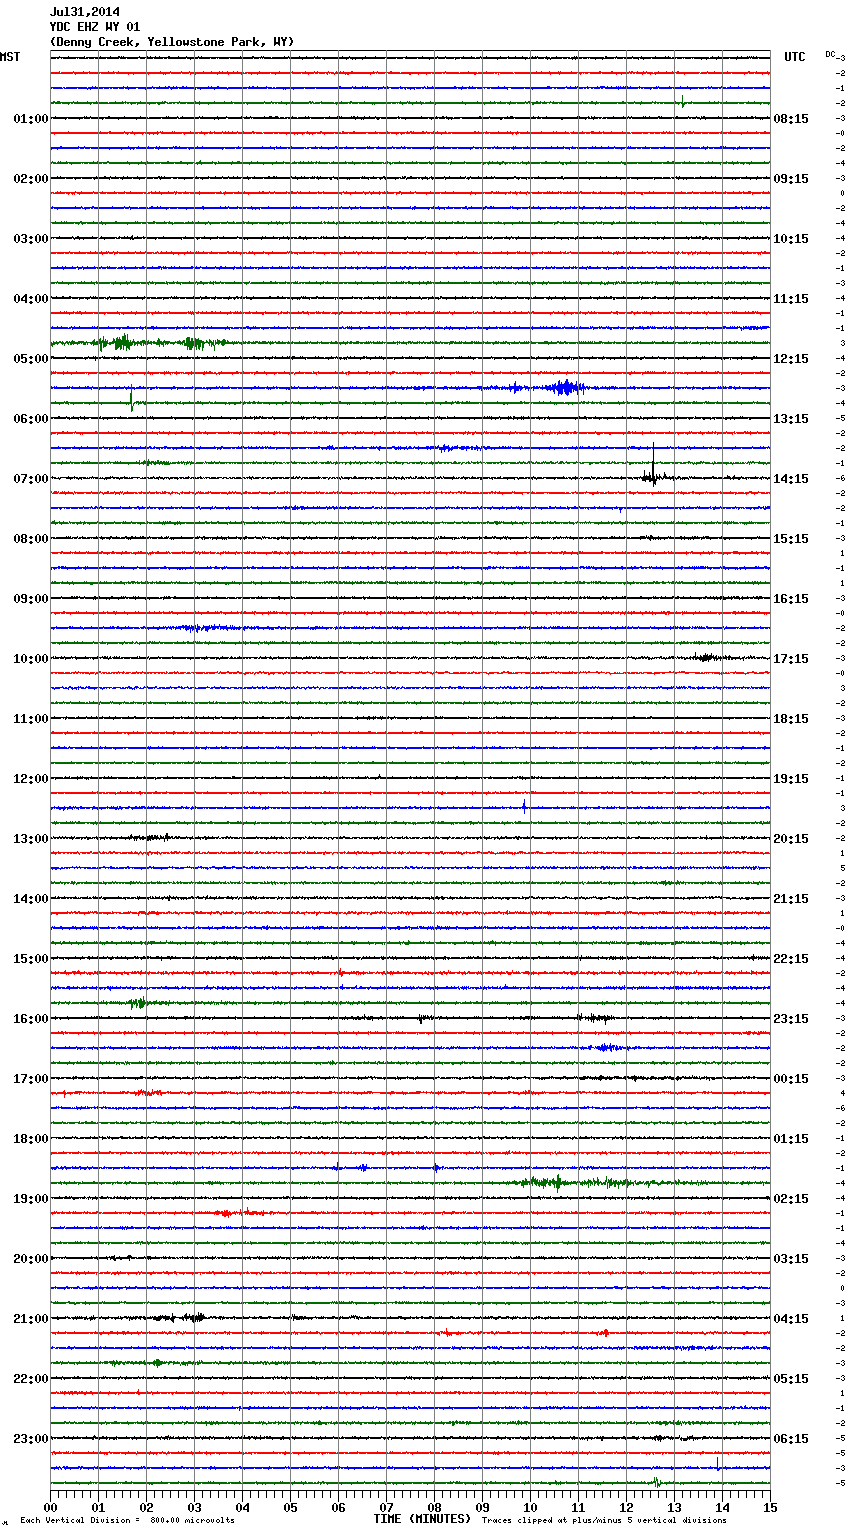
Task: Click the 02:15 UTC time label
Action: point(791,1199)
